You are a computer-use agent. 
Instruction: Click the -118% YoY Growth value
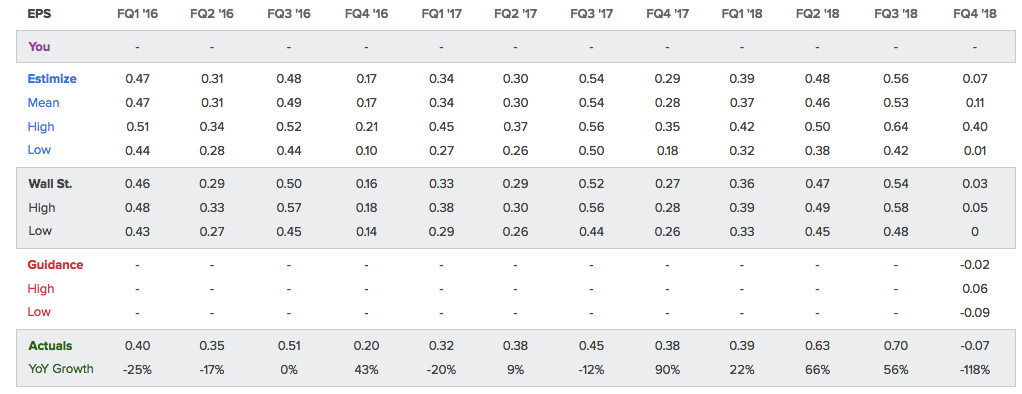coord(974,369)
